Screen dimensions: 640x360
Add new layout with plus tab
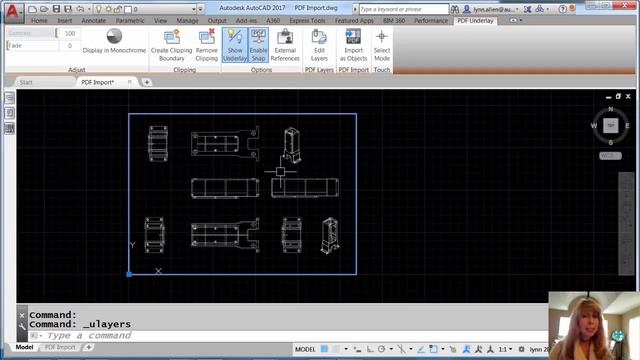pos(89,347)
